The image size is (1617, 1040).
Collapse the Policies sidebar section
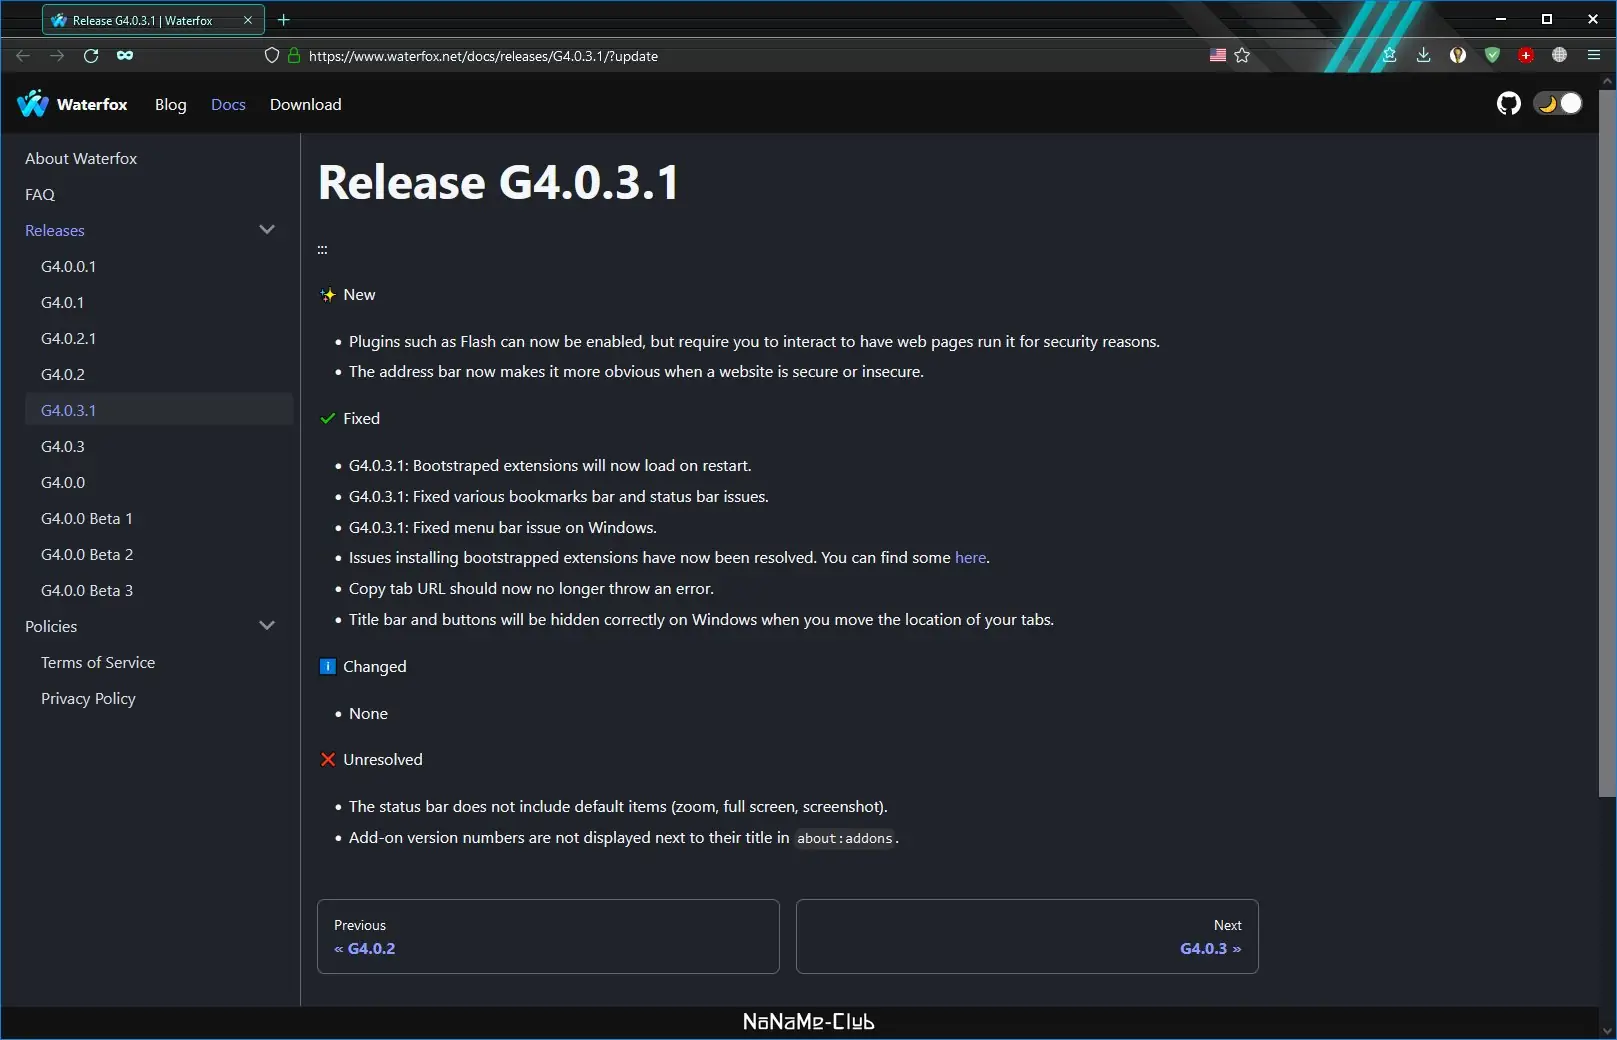click(267, 626)
